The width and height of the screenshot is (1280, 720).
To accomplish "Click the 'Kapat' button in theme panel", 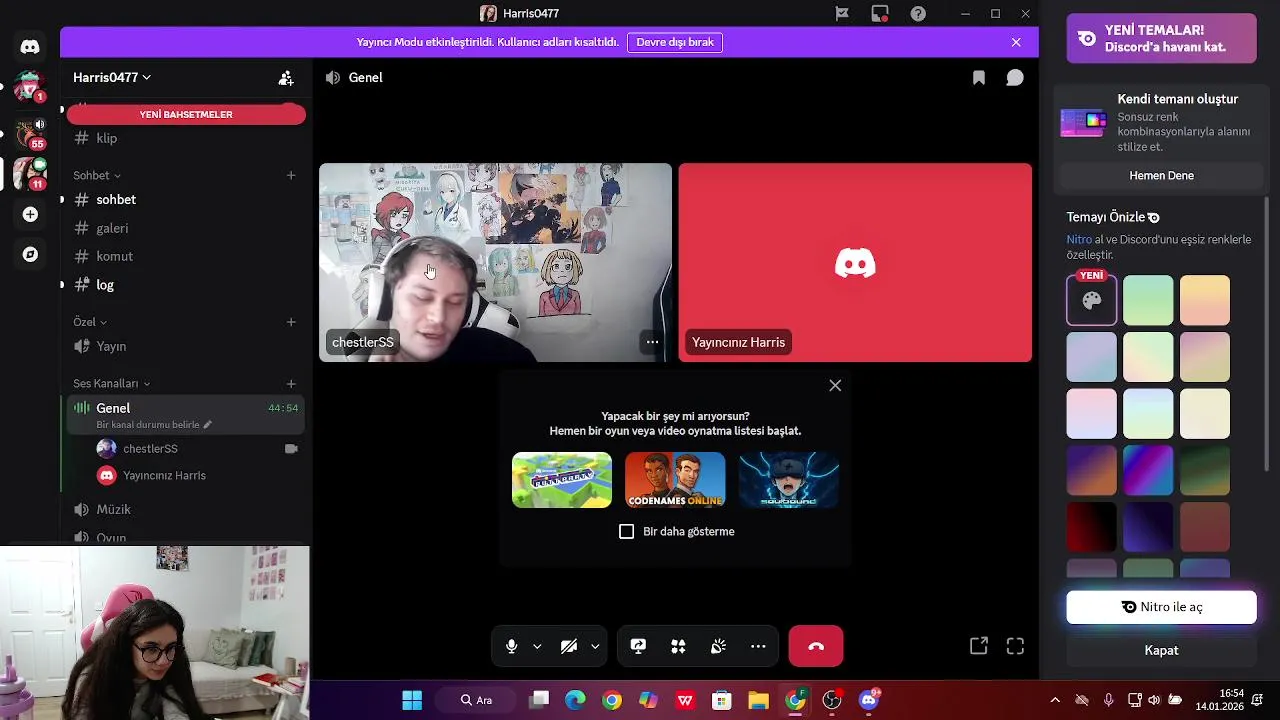I will pyautogui.click(x=1161, y=650).
